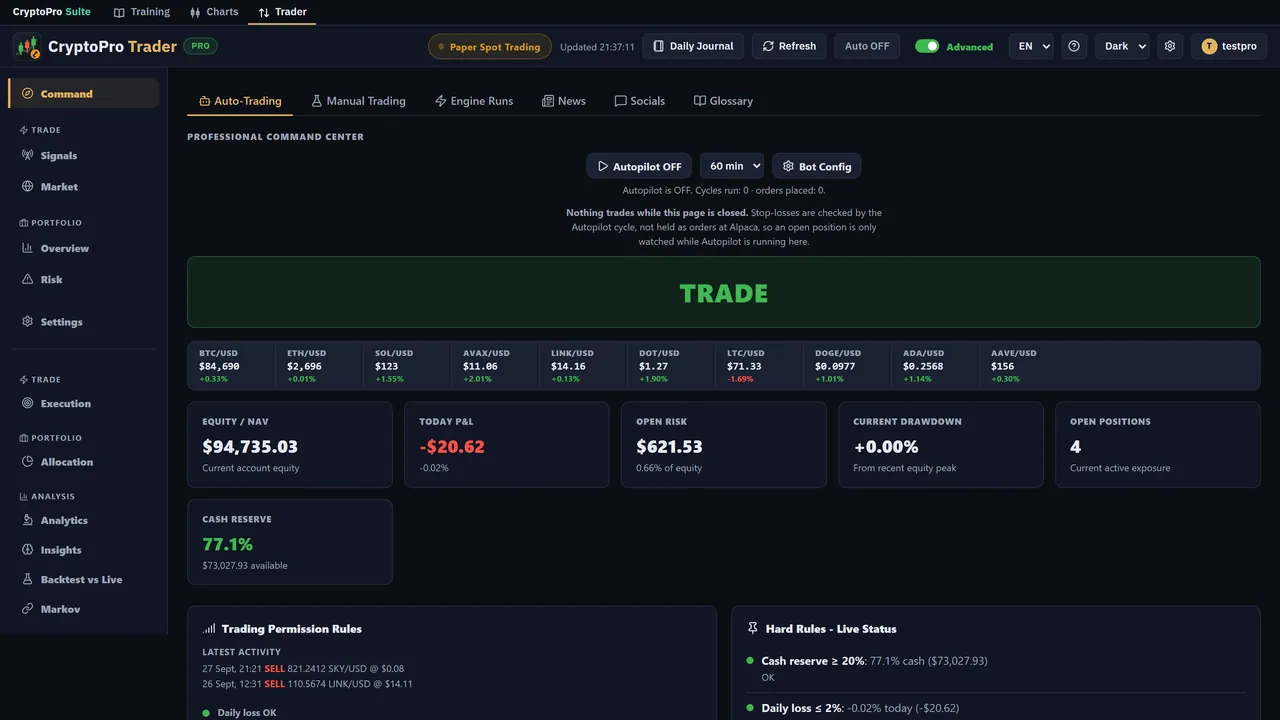Click the CryptoPro Trader logo icon
The width and height of the screenshot is (1280, 720).
pos(28,46)
